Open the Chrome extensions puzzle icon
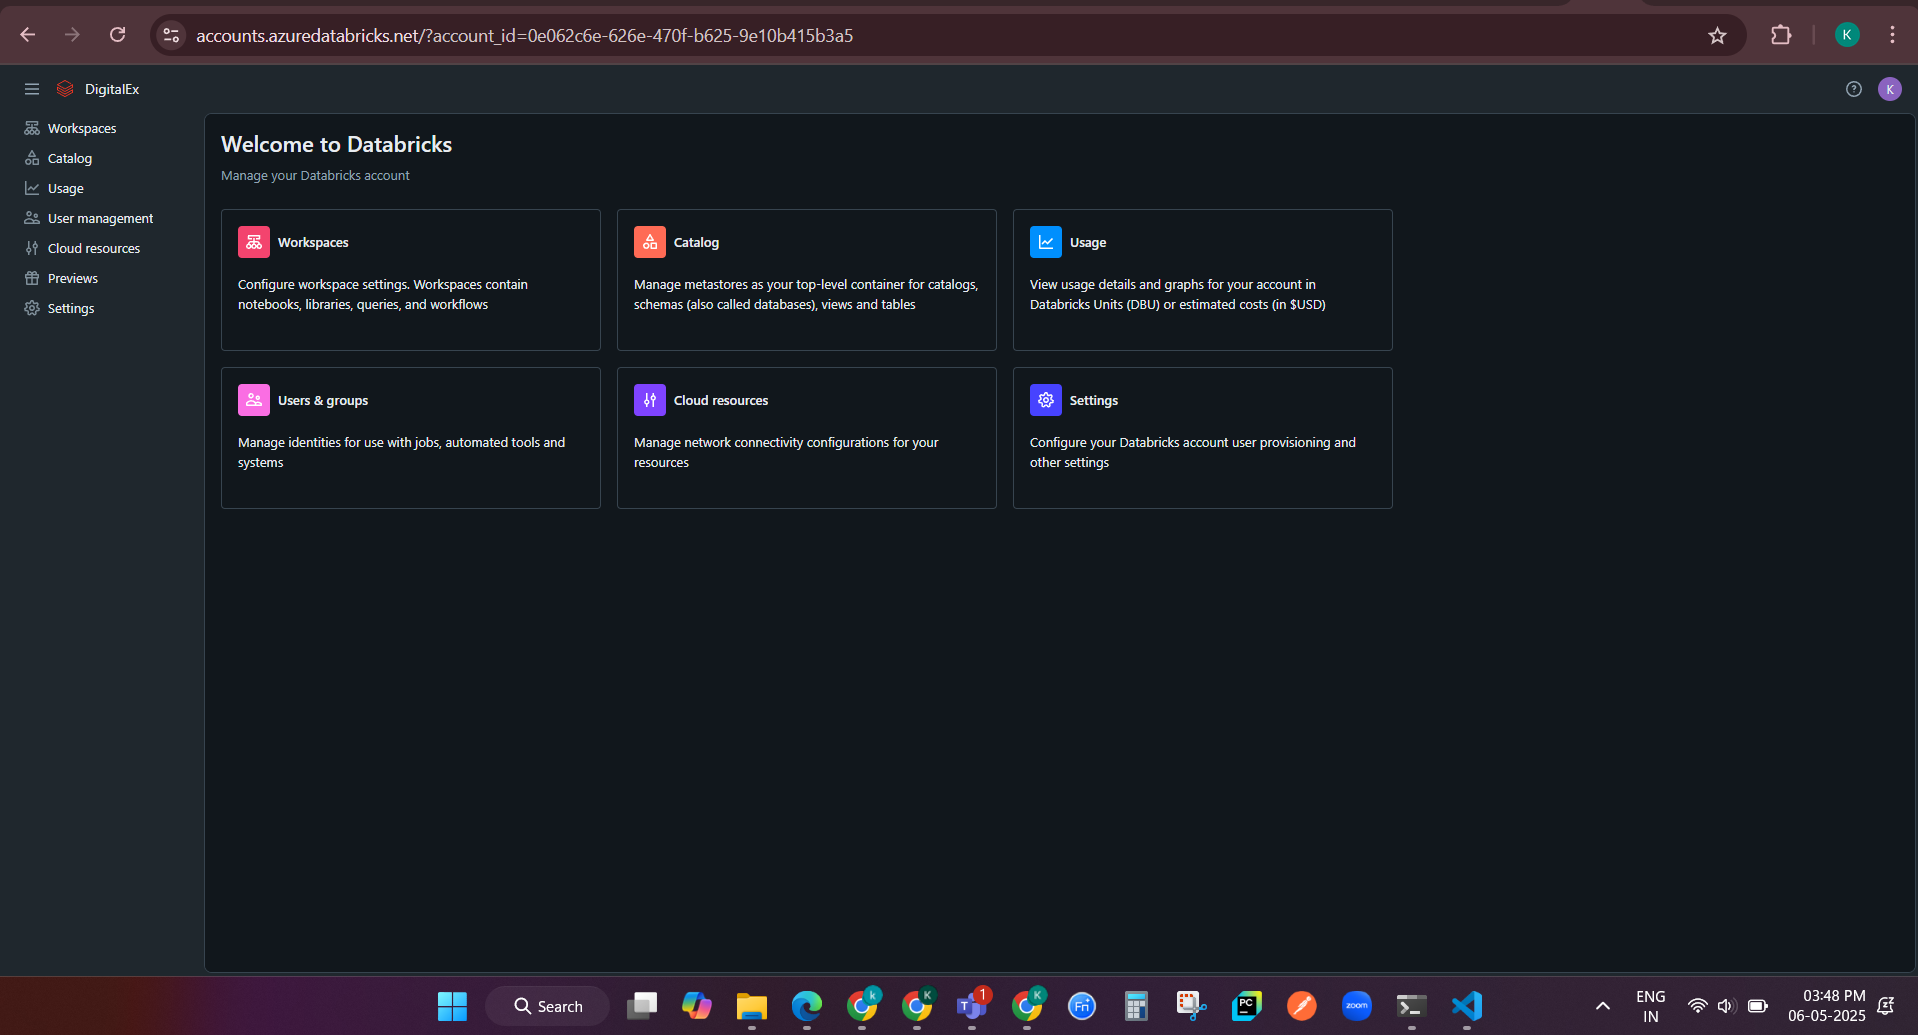 click(1781, 36)
